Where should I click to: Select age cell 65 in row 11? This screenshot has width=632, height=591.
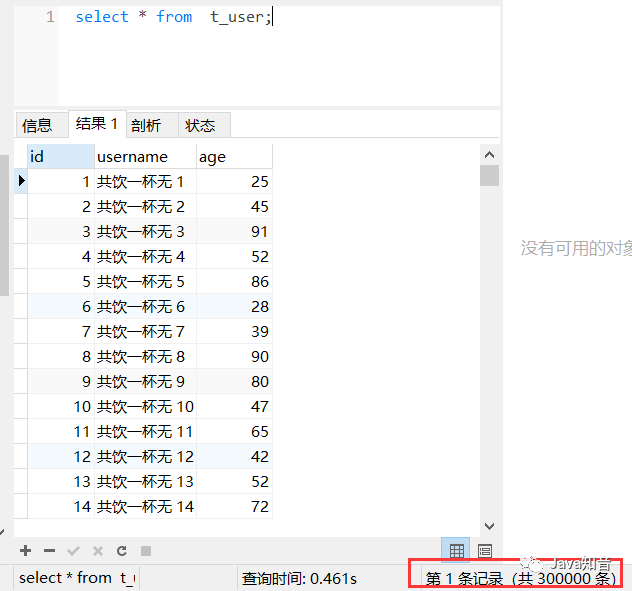tap(235, 431)
